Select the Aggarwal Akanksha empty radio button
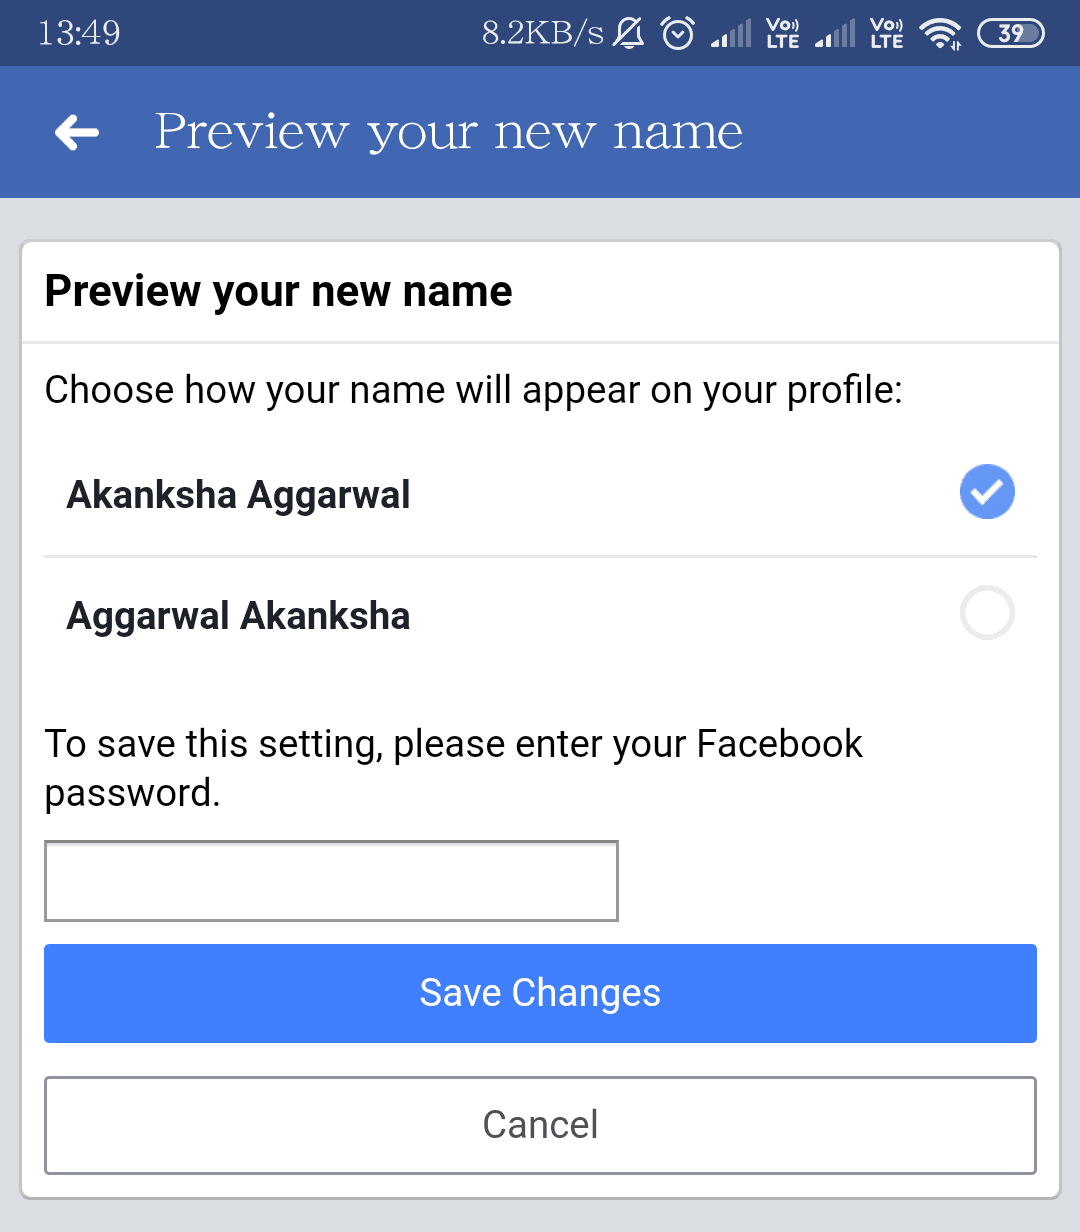The image size is (1080, 1232). click(987, 613)
